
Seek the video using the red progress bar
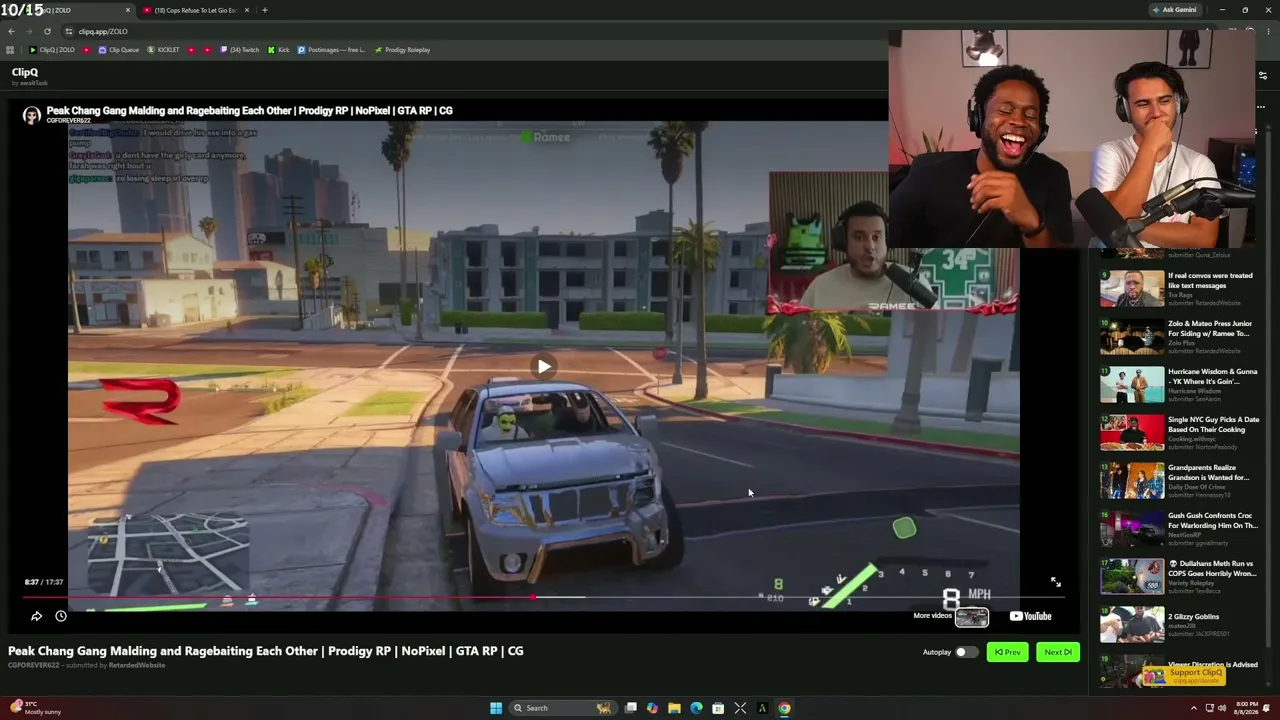[543, 597]
